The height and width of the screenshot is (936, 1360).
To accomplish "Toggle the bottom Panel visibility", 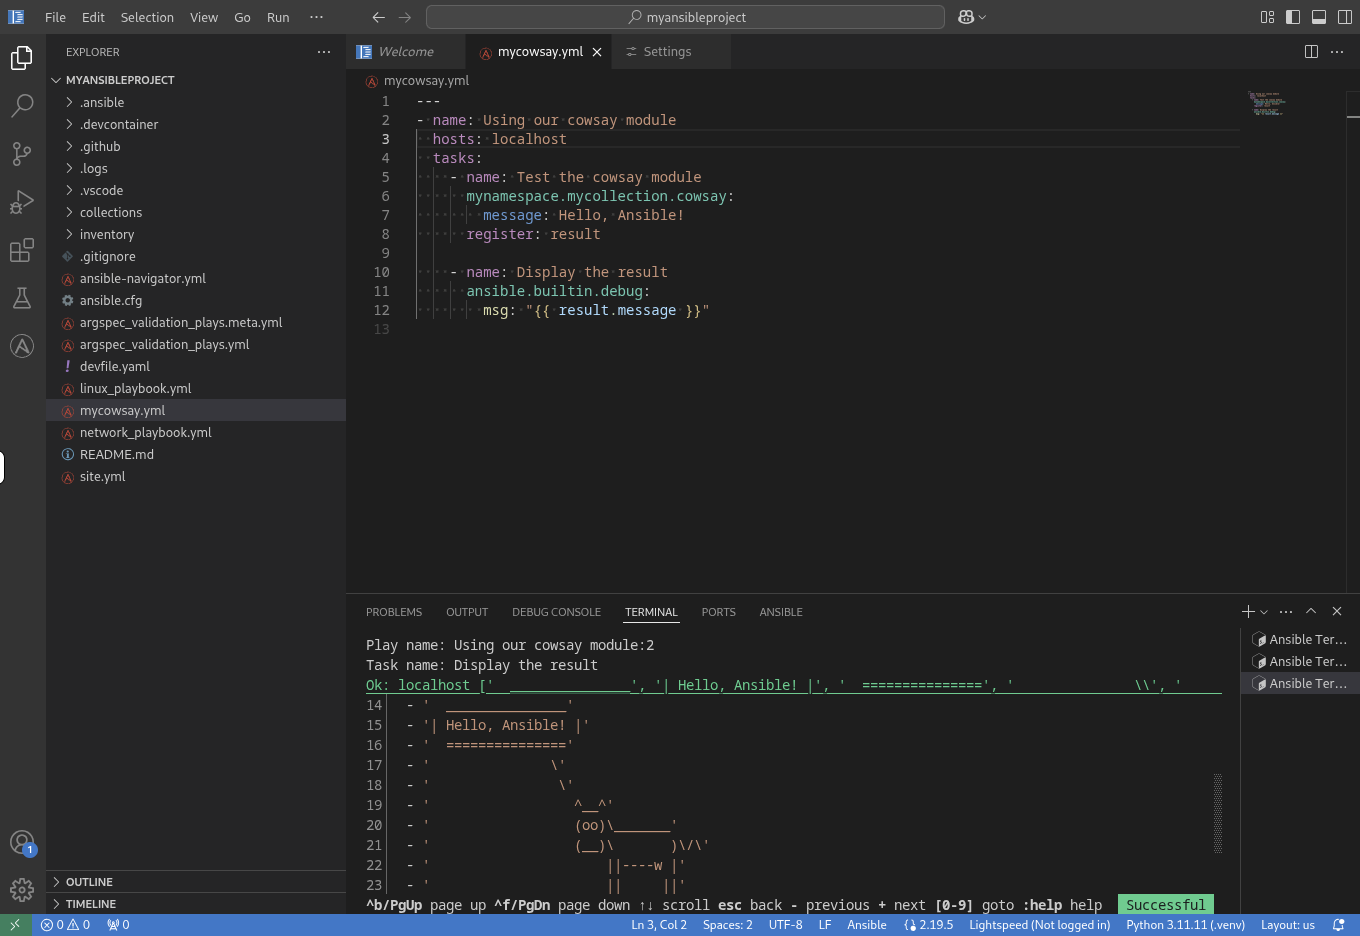I will [1319, 17].
